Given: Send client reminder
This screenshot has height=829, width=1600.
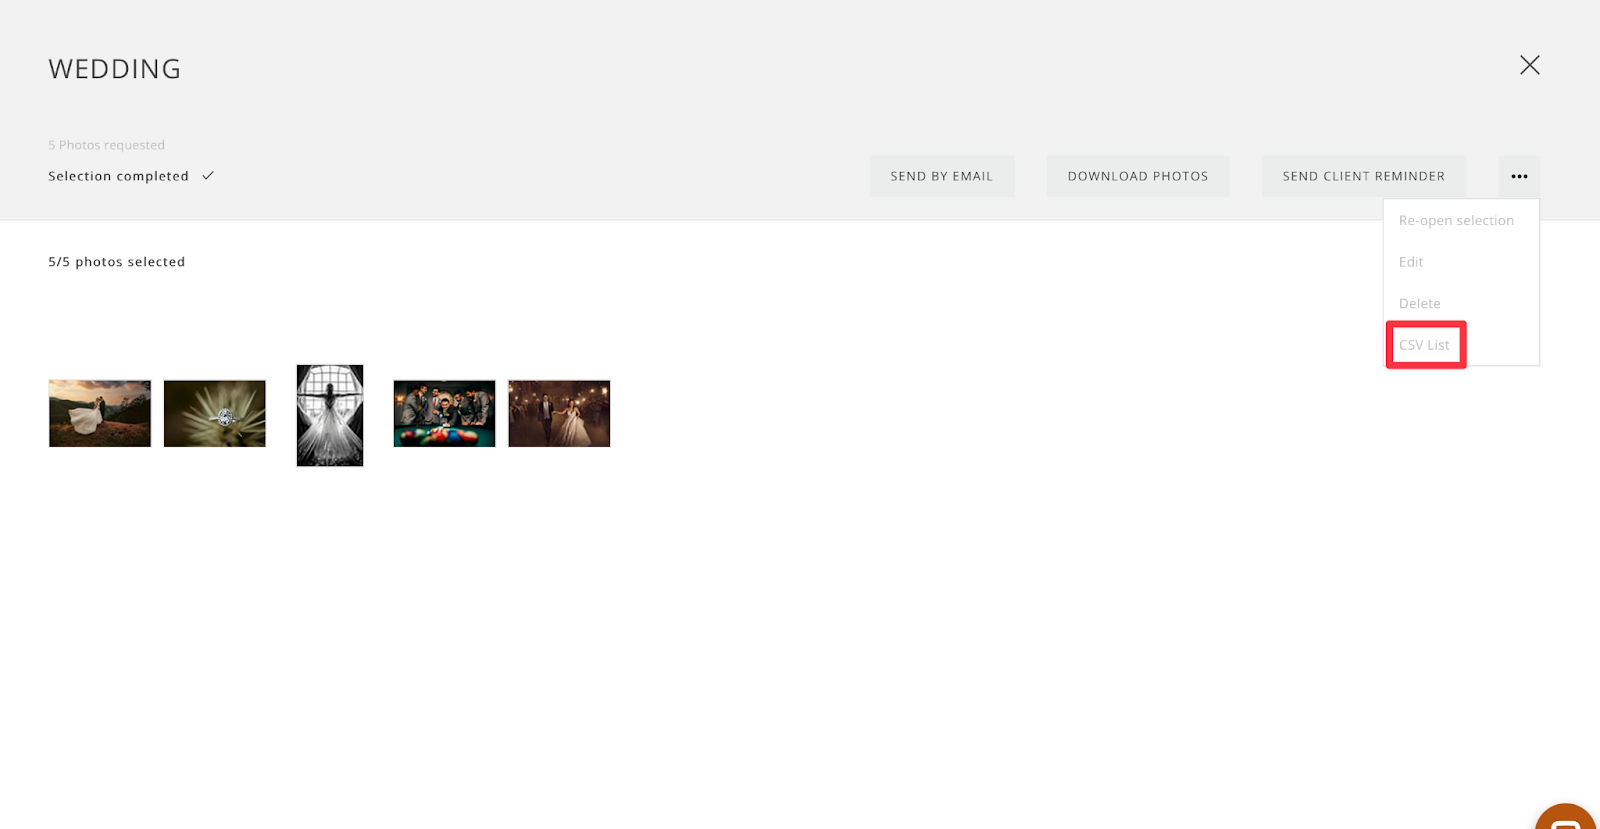Looking at the screenshot, I should 1364,176.
